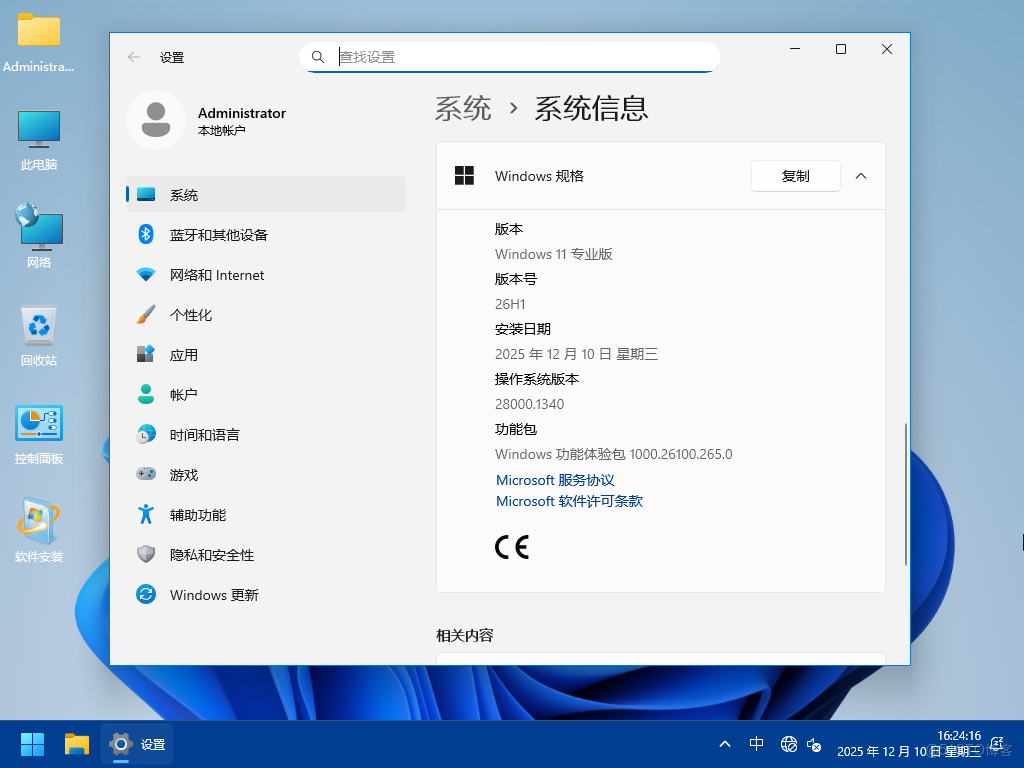
Task: Open the Microsoft 软件许可条款 link
Action: [569, 501]
